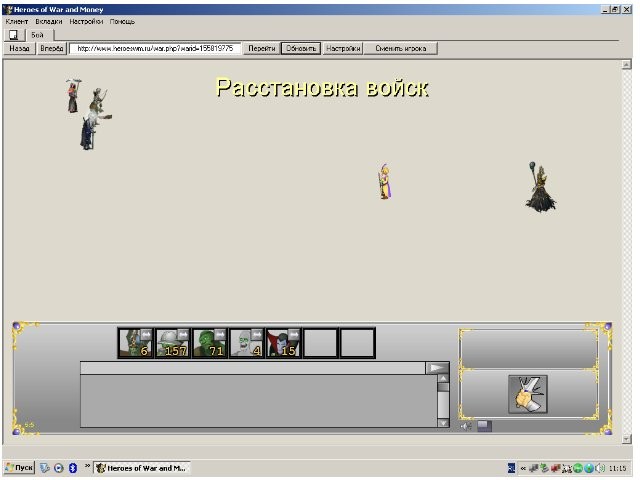This screenshot has width=640, height=480.
Task: Click the tray volume icon
Action: coord(600,469)
